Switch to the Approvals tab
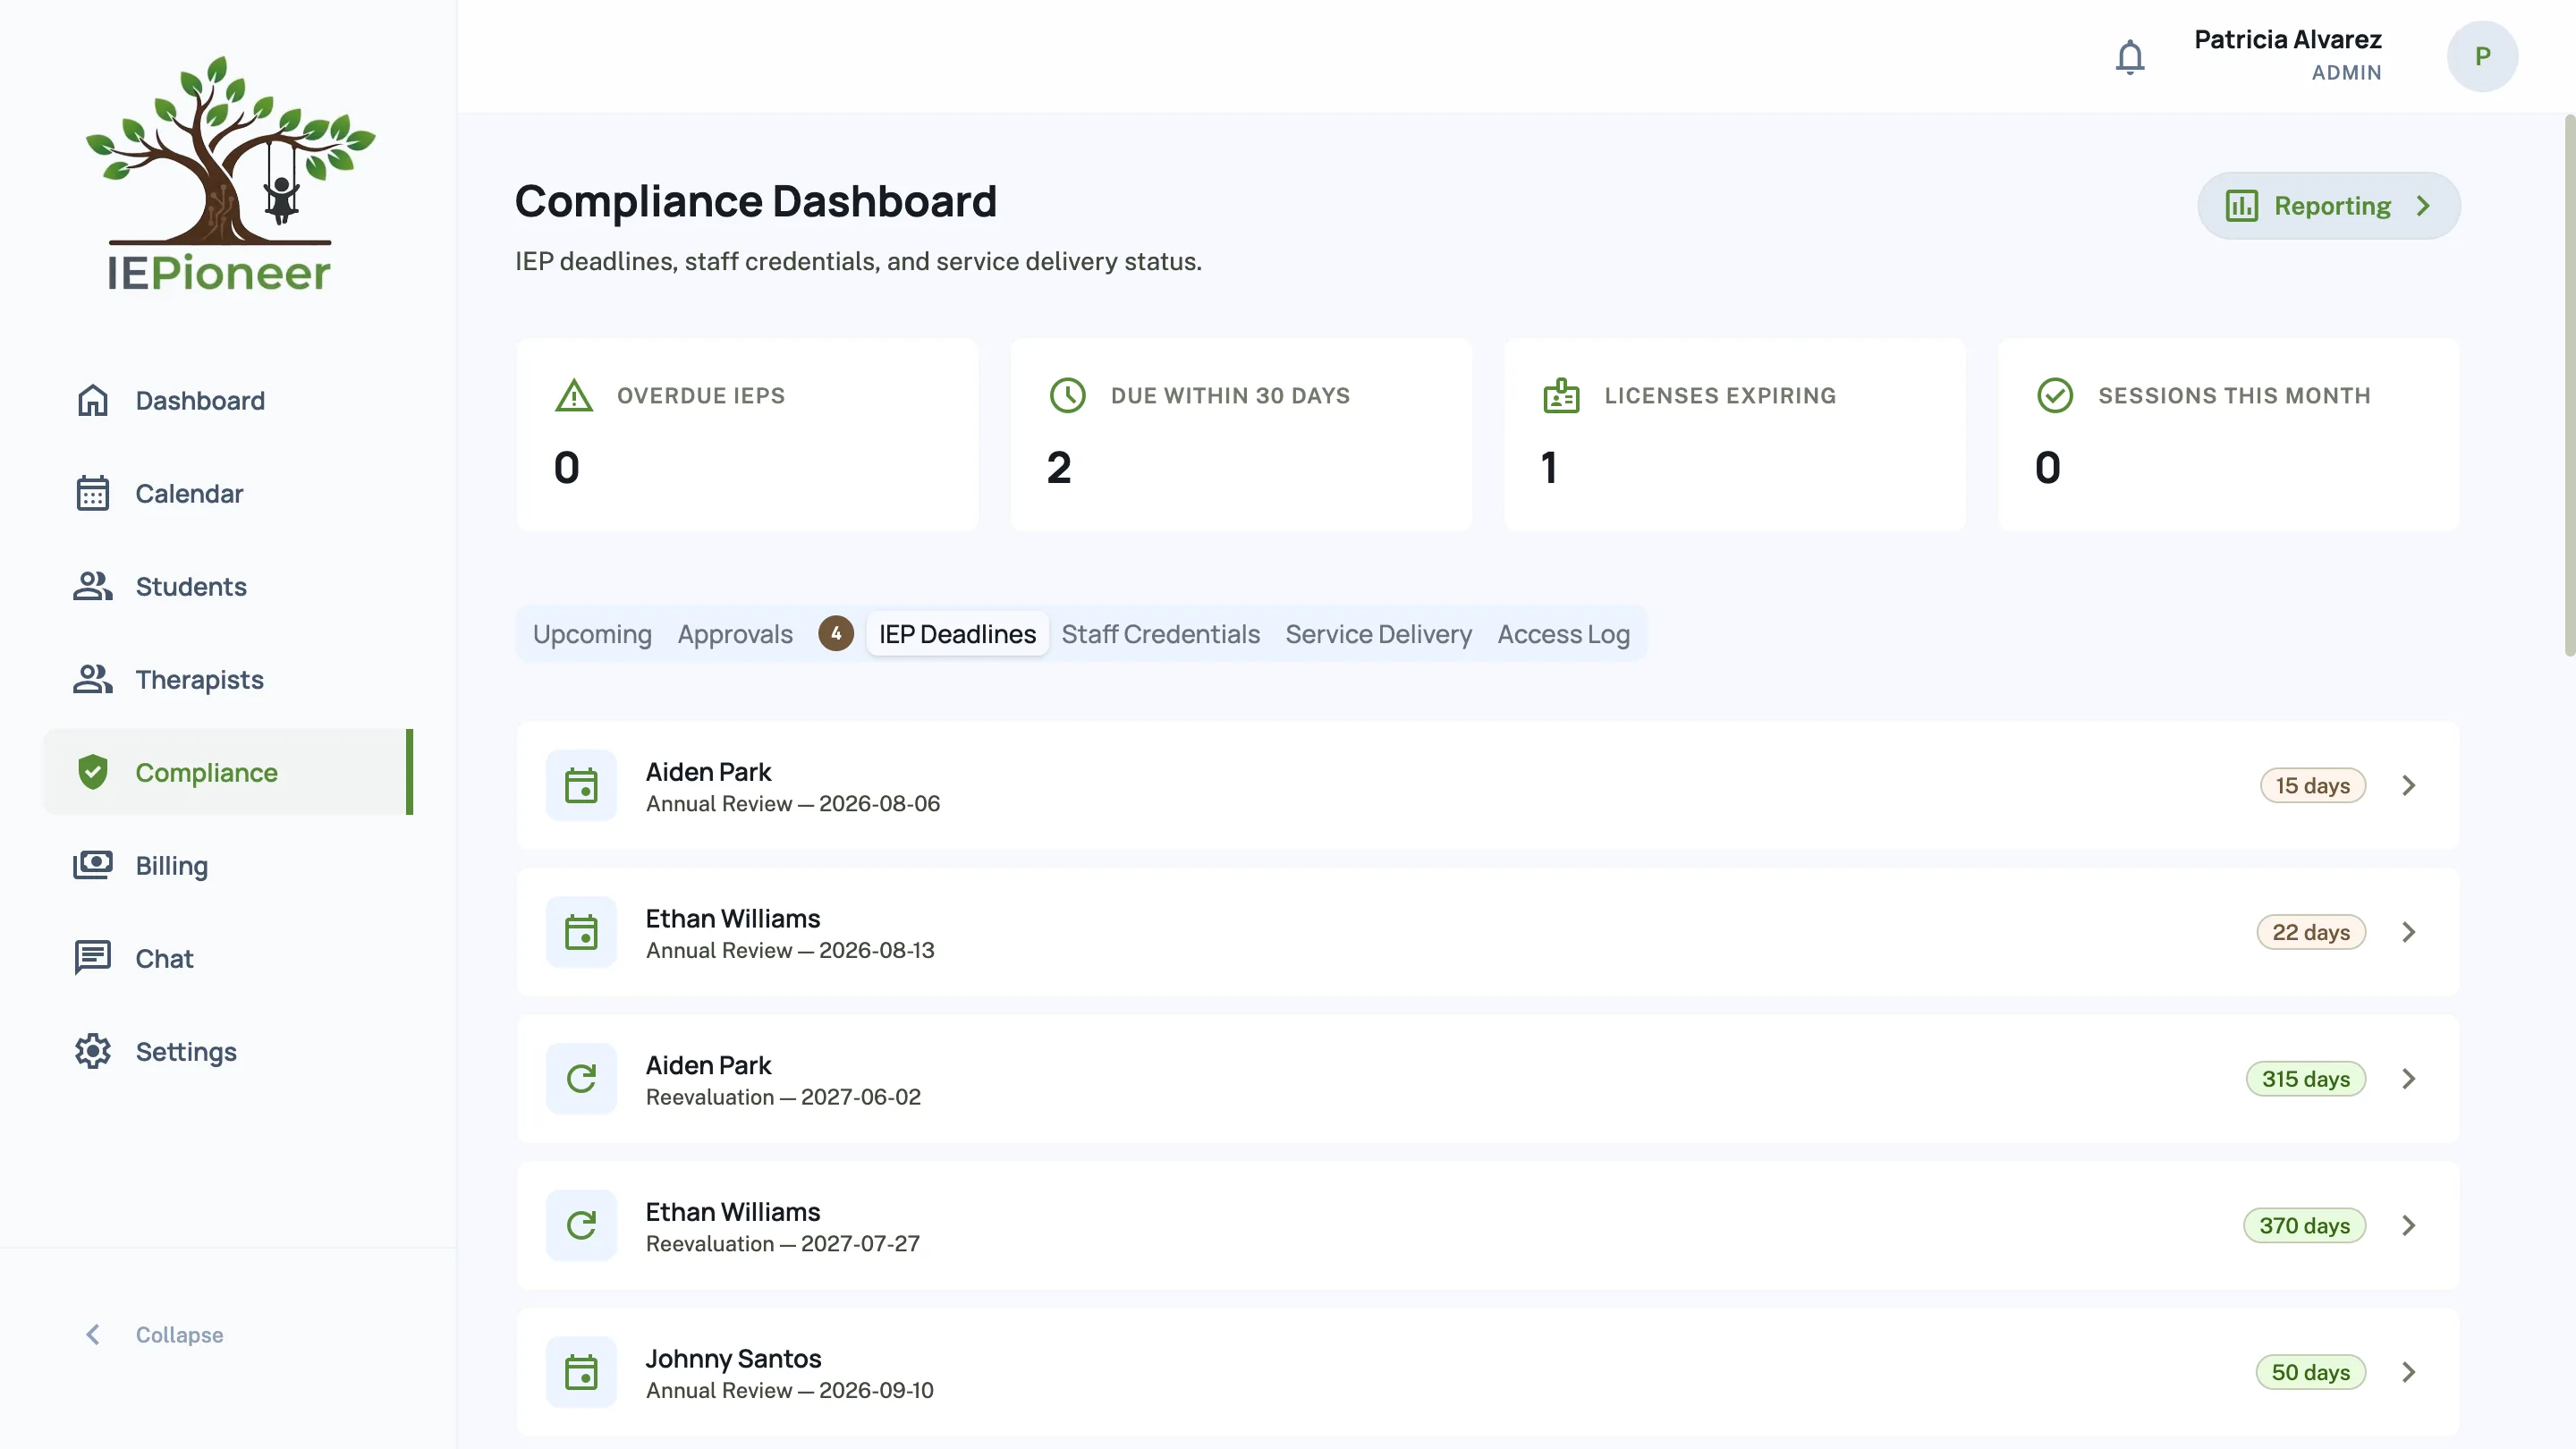The image size is (2576, 1449). (735, 634)
